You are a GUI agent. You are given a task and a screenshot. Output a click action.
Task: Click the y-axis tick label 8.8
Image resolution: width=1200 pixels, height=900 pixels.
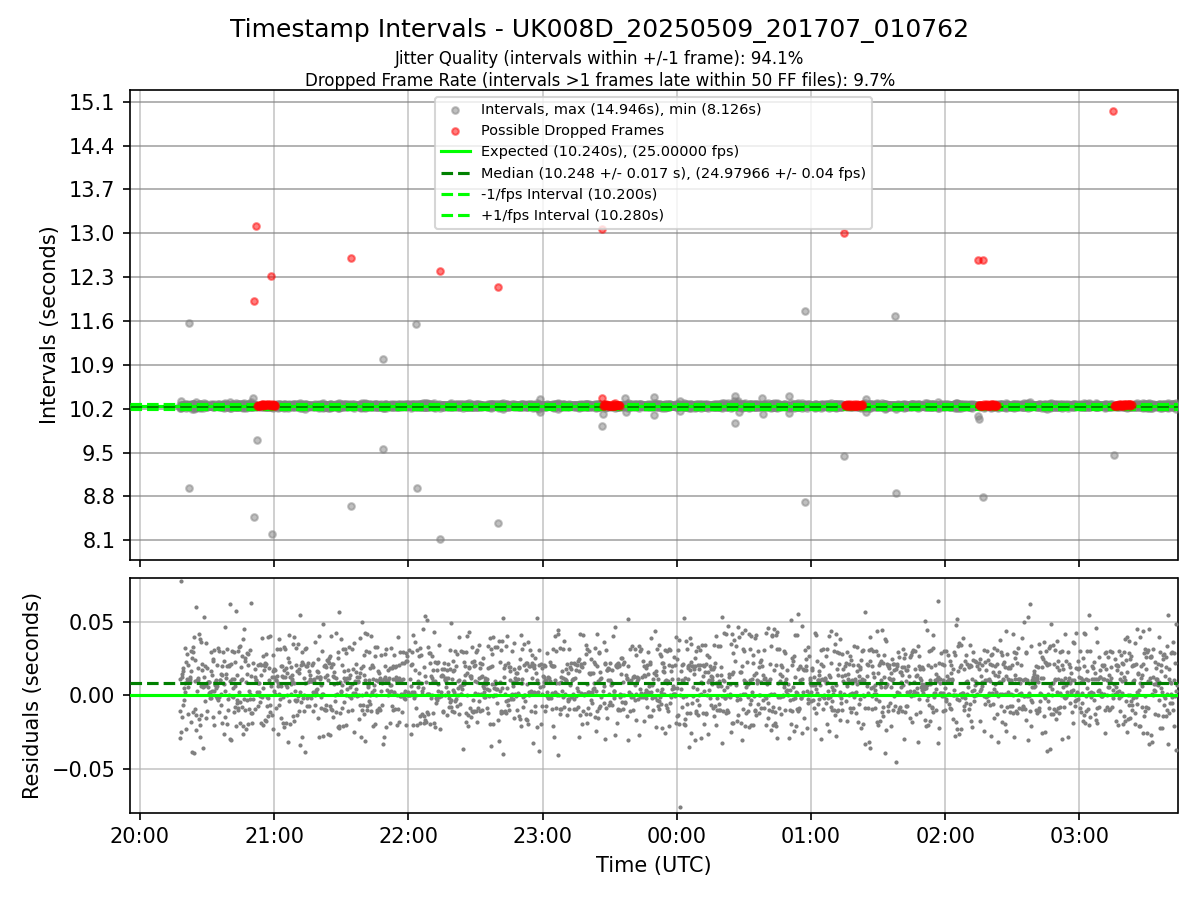point(99,497)
